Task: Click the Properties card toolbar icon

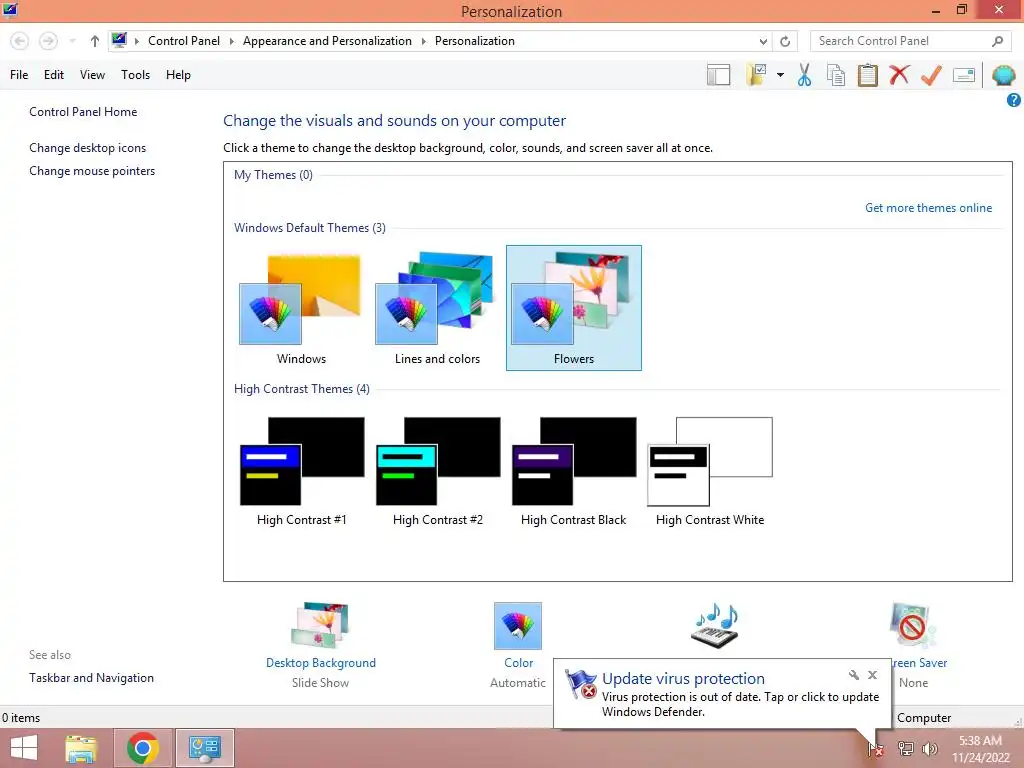Action: click(964, 76)
